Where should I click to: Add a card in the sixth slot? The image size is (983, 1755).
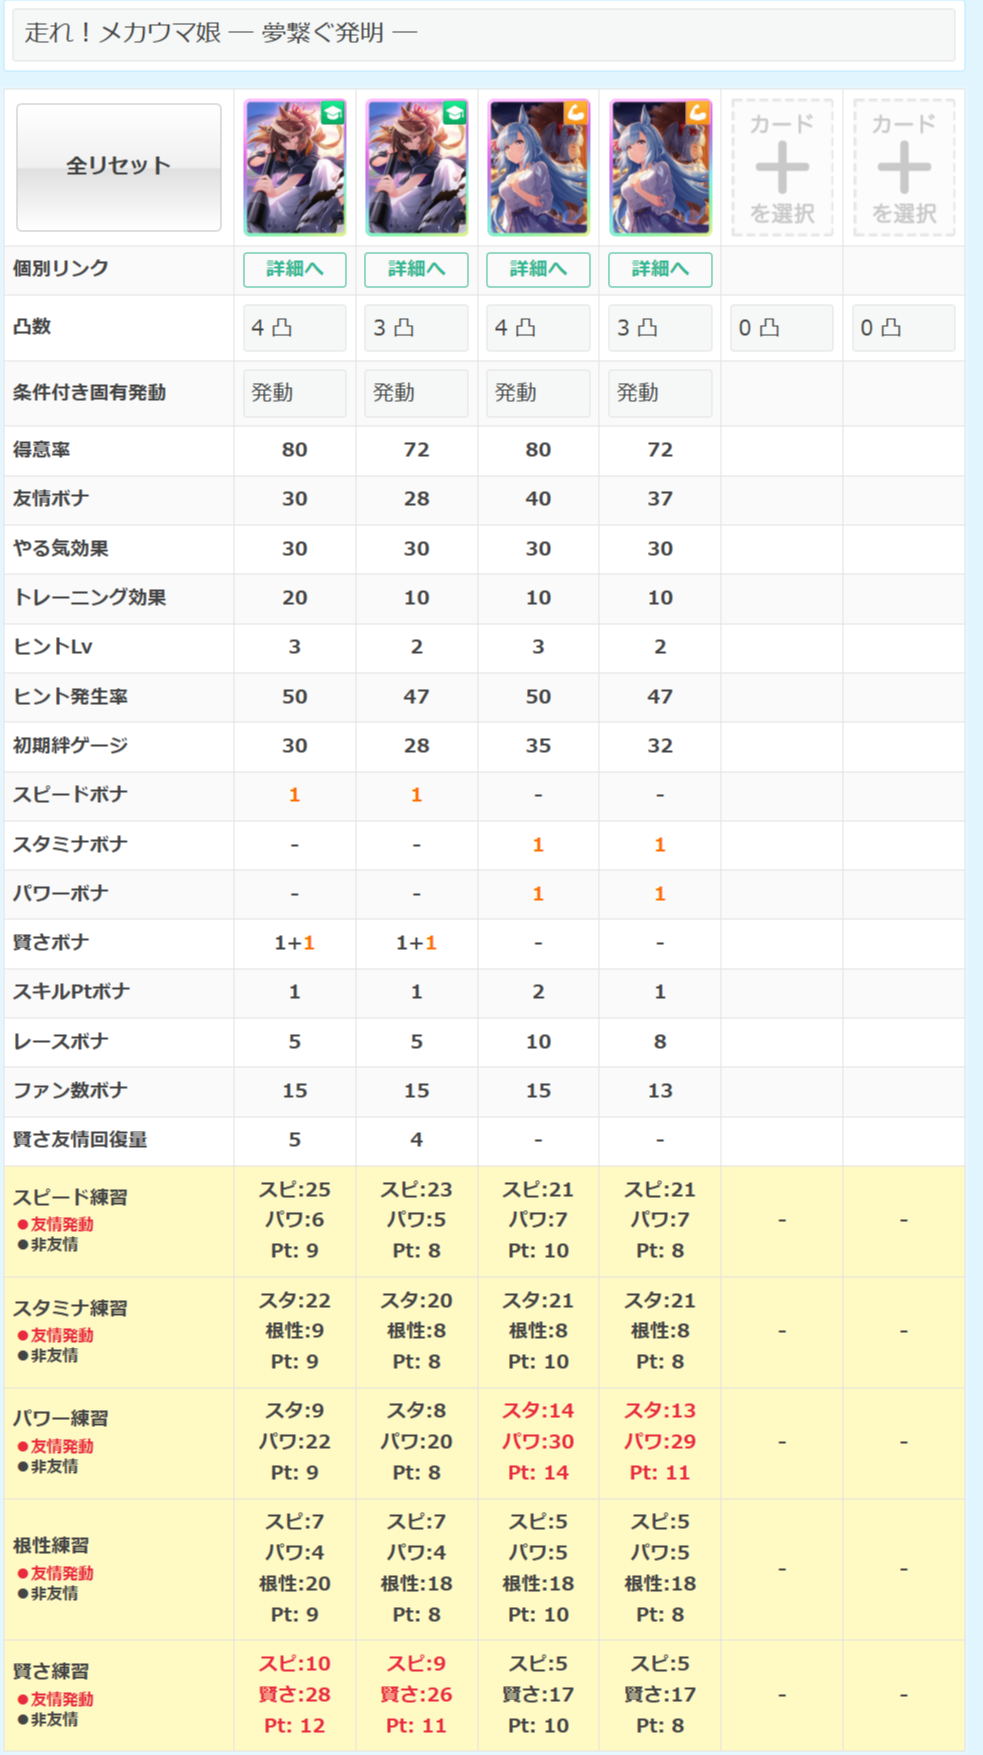904,167
